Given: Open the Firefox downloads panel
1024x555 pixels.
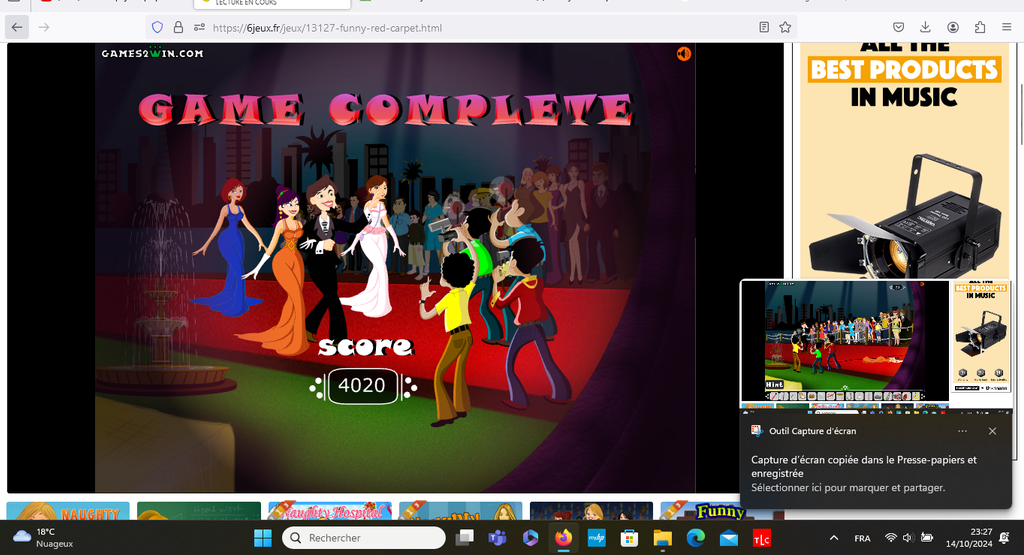Looking at the screenshot, I should (x=926, y=27).
